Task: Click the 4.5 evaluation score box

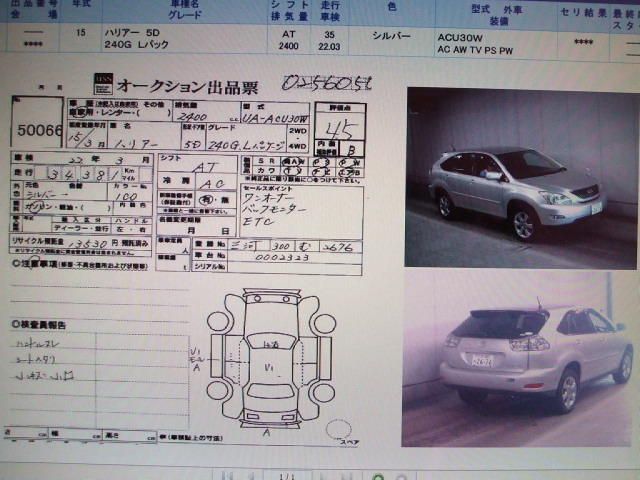Action: click(x=340, y=127)
